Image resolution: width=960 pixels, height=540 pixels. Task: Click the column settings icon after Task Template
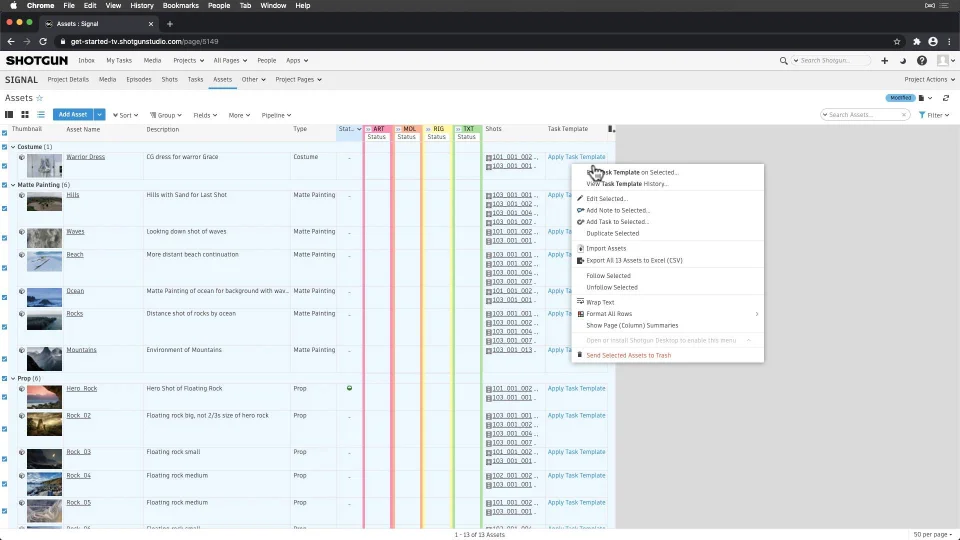point(611,129)
